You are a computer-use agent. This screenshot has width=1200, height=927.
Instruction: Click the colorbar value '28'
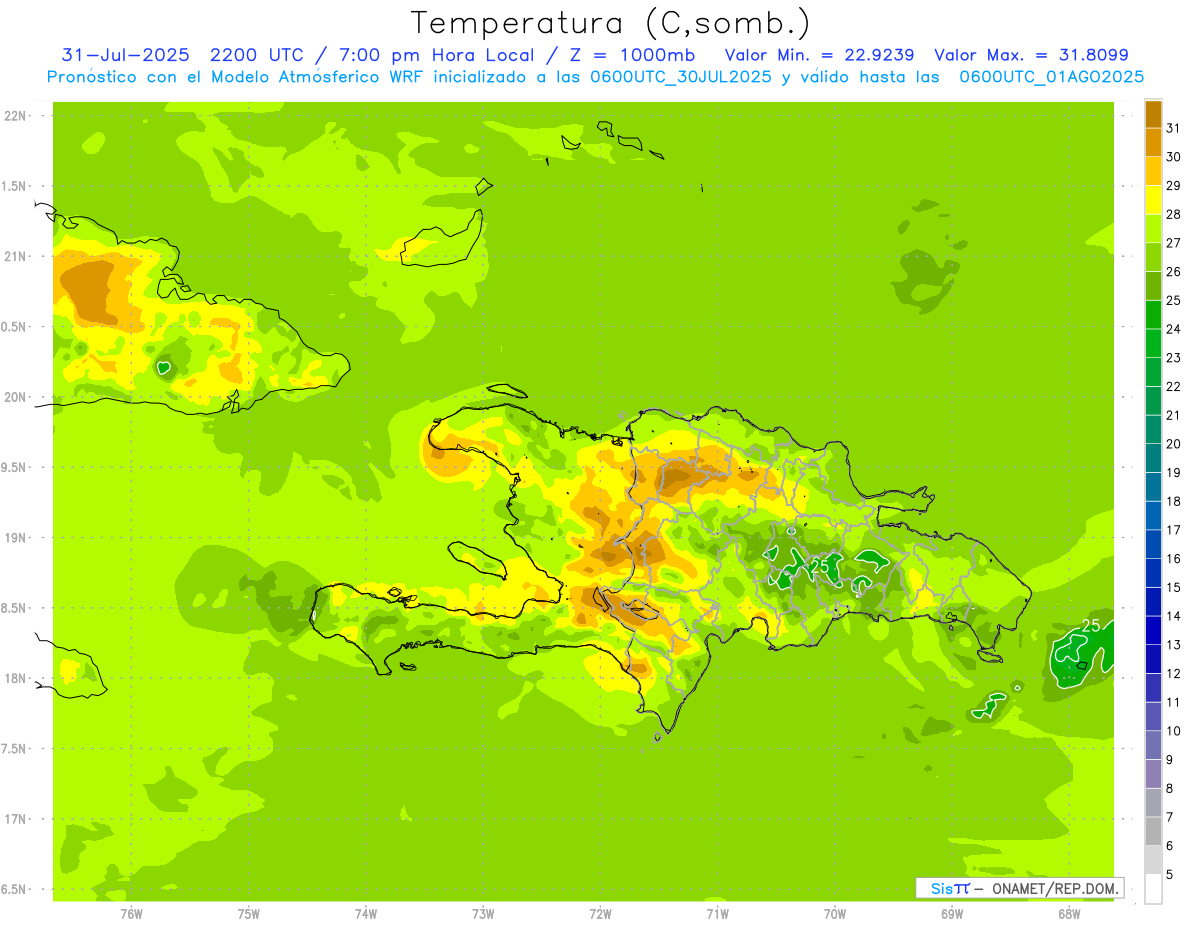click(x=1173, y=214)
